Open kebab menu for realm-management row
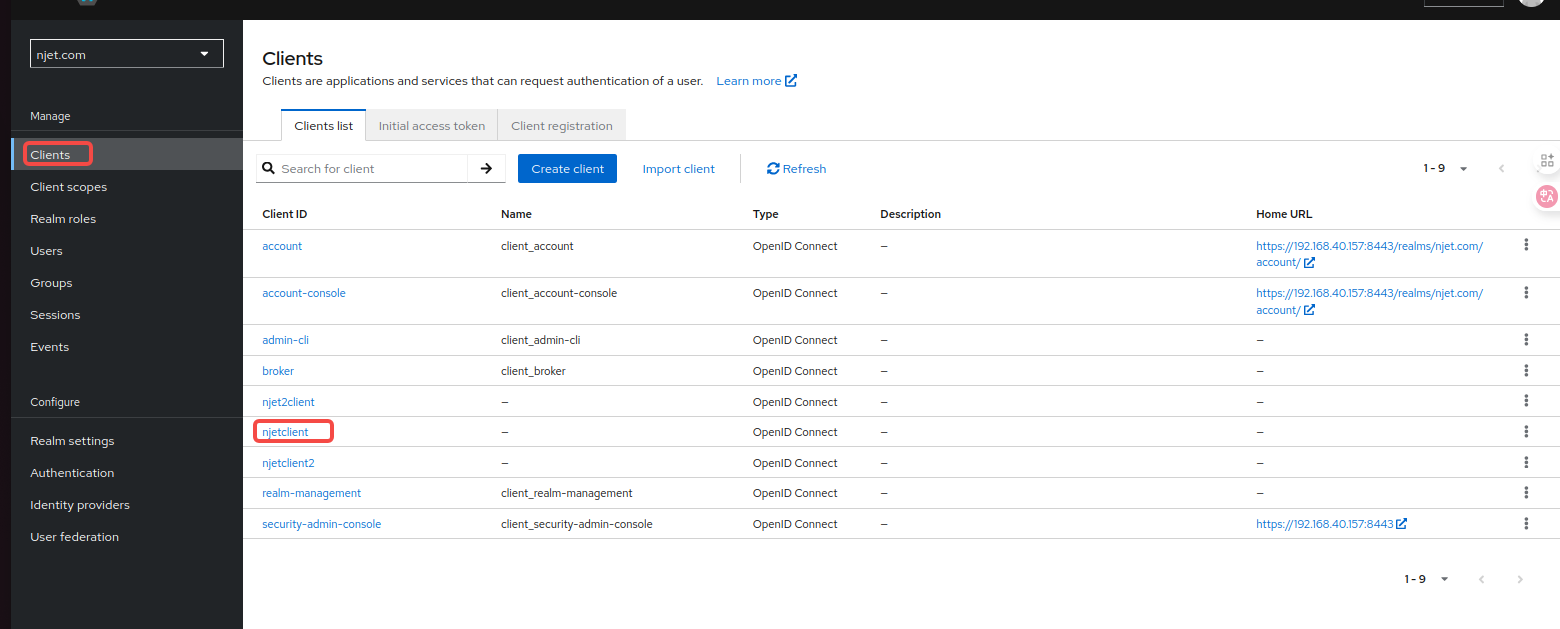Screen dimensions: 1560x629 (x=1526, y=493)
